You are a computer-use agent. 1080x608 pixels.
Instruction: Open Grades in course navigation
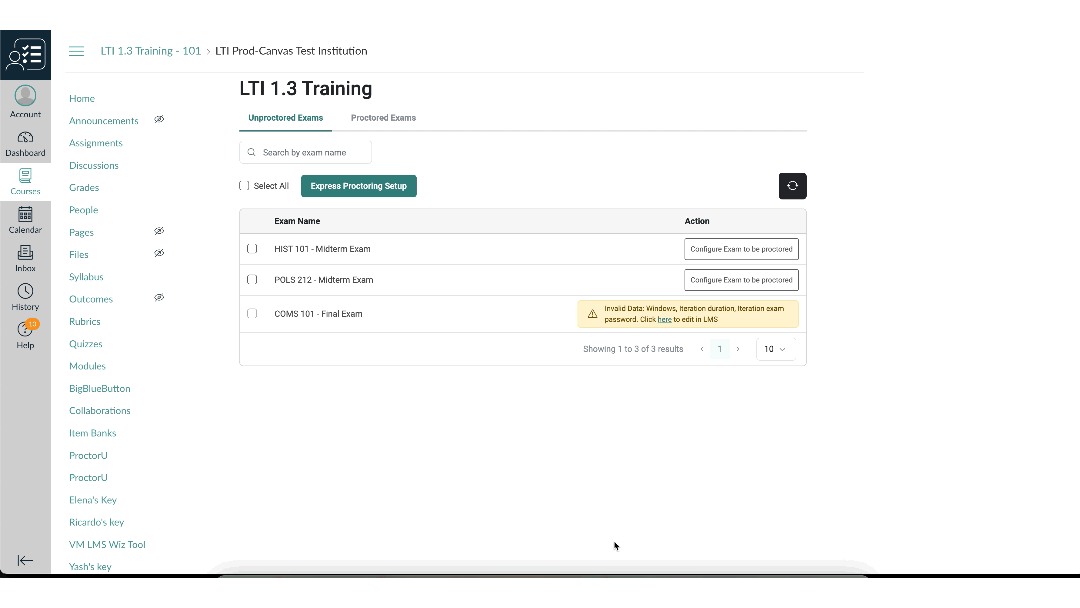point(84,187)
